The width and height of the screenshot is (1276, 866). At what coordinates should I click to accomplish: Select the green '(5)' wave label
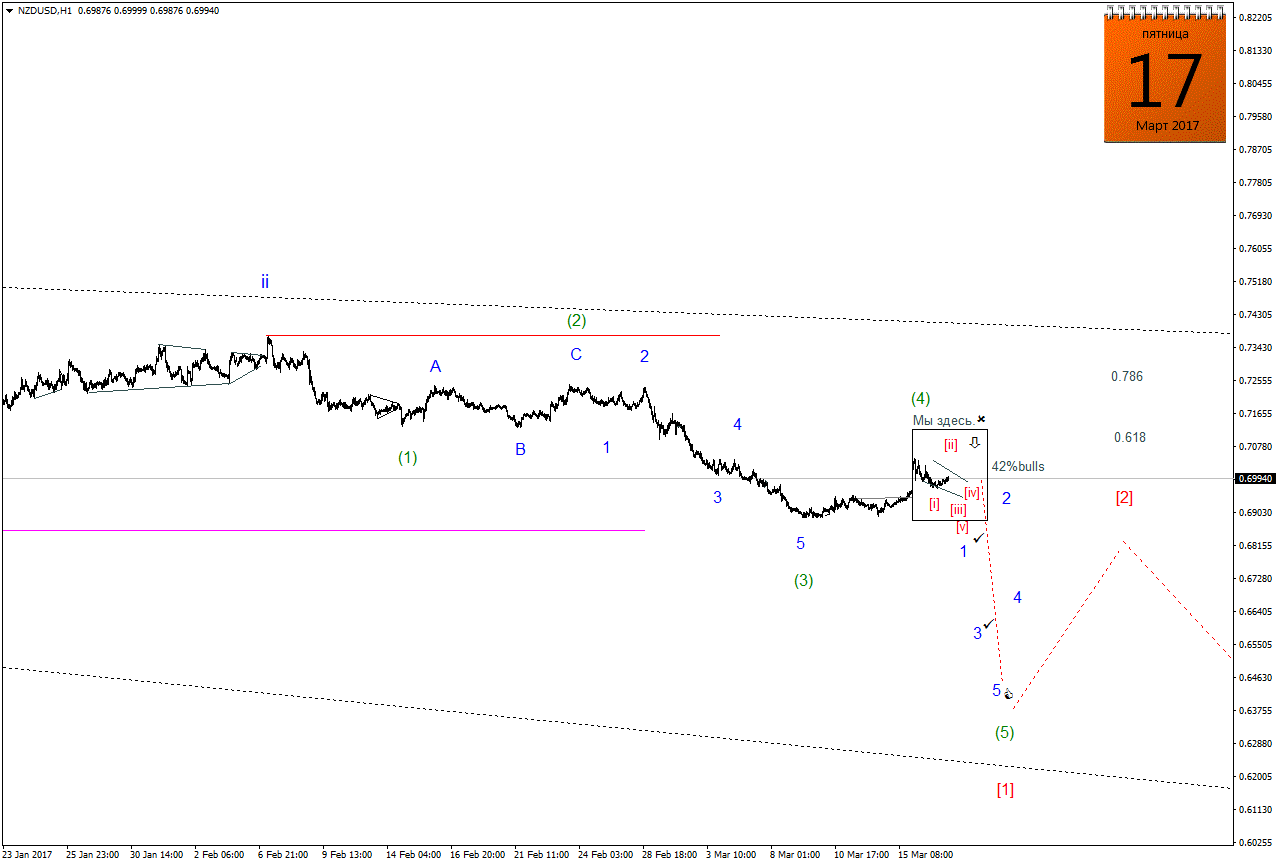click(x=1004, y=732)
